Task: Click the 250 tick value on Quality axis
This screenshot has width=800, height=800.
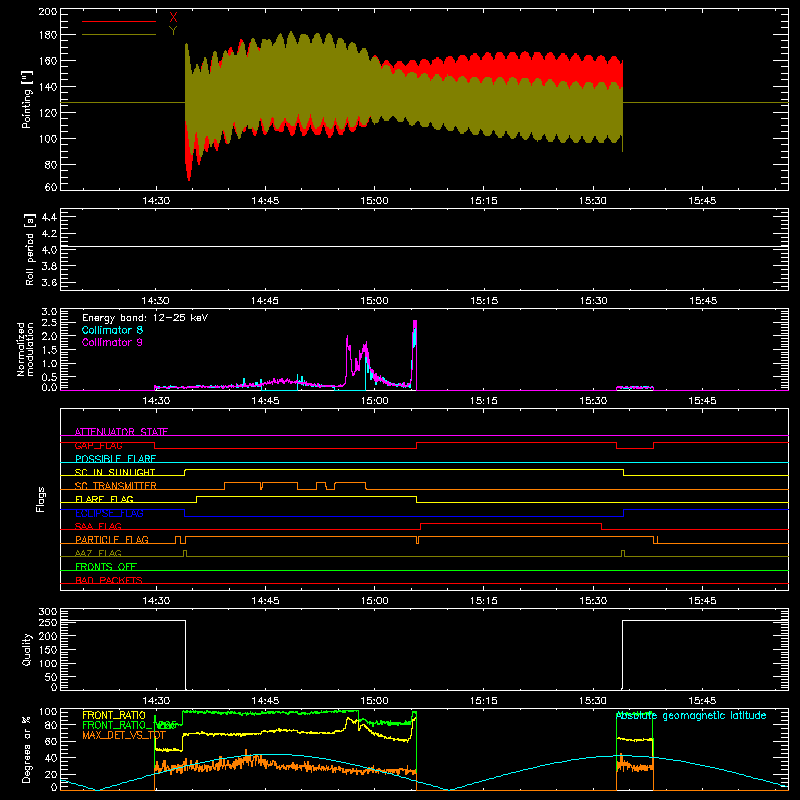Action: (x=47, y=623)
